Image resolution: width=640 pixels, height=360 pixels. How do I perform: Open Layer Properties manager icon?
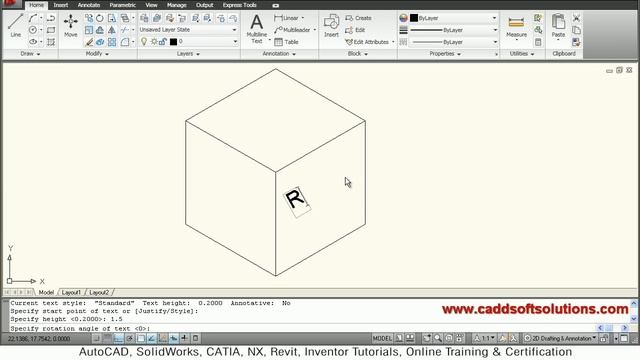click(144, 18)
